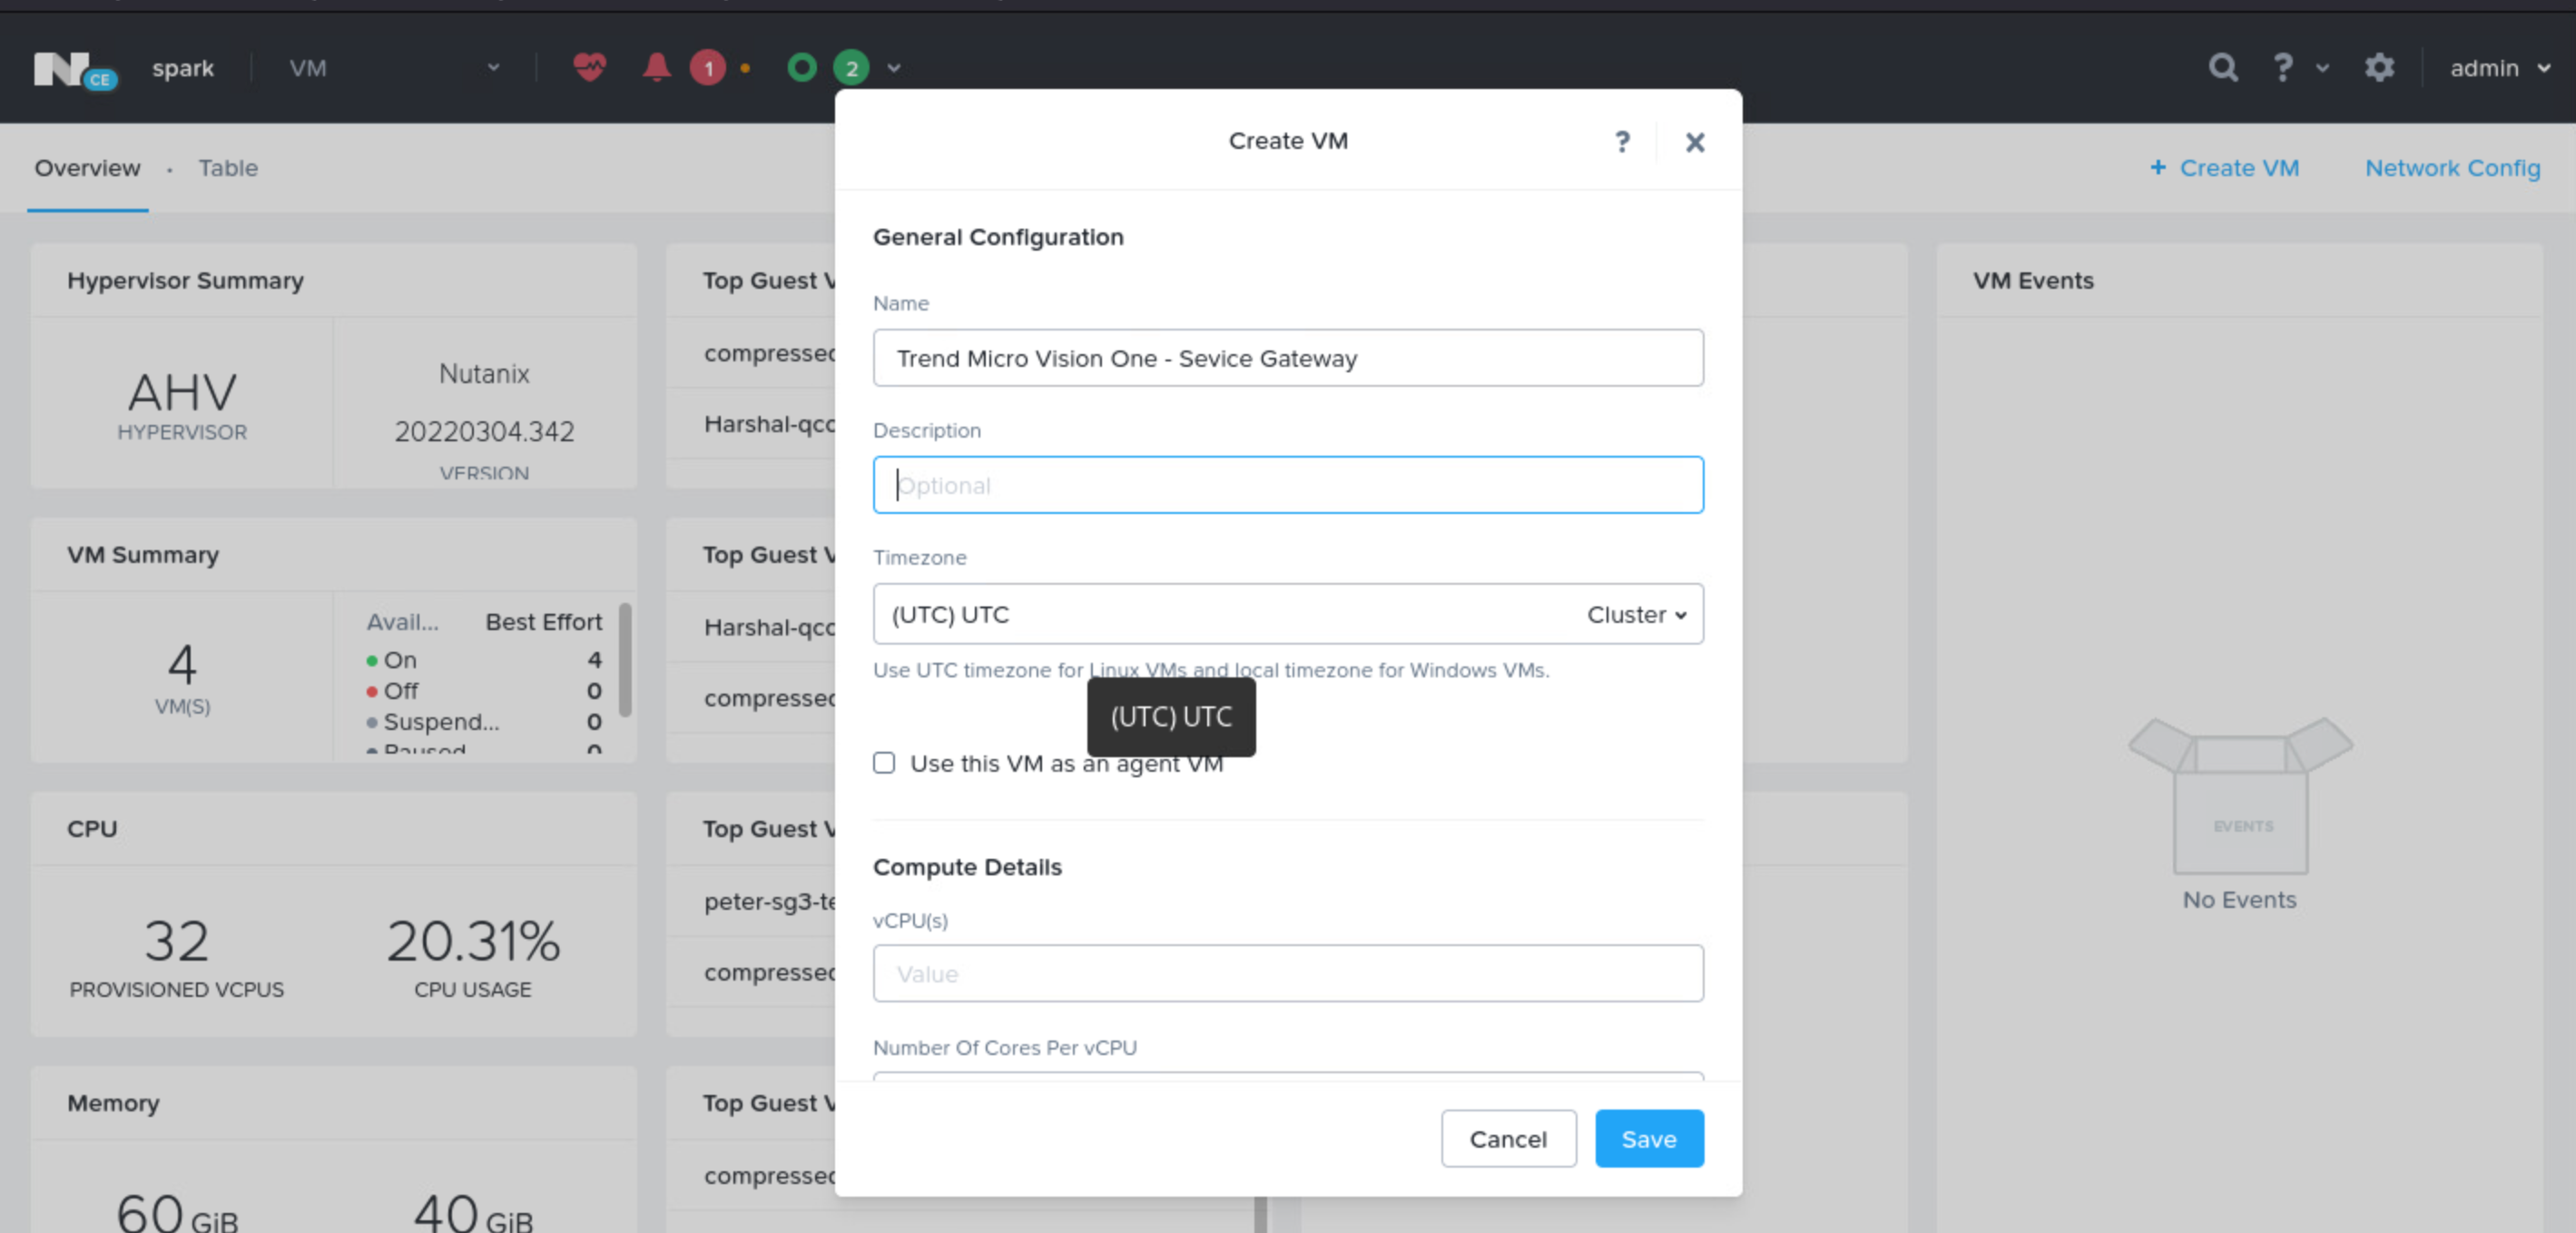
Task: View running tasks via the green circle badge
Action: [x=852, y=67]
